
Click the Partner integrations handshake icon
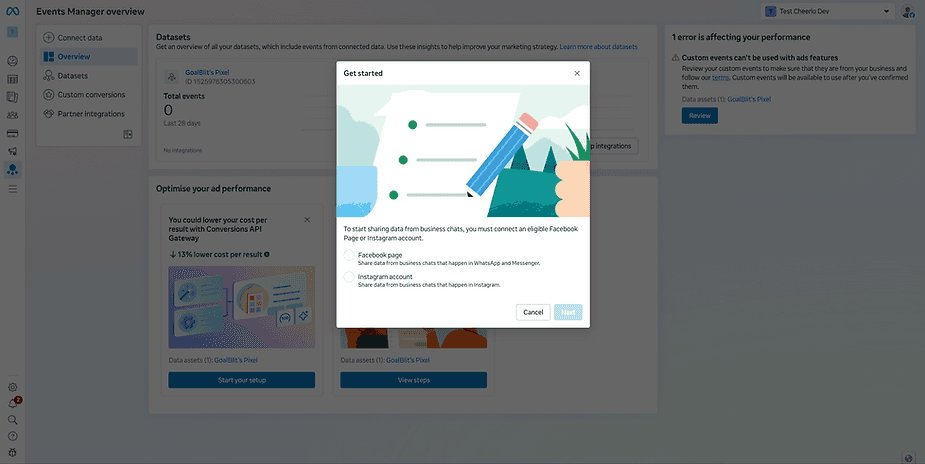(48, 114)
